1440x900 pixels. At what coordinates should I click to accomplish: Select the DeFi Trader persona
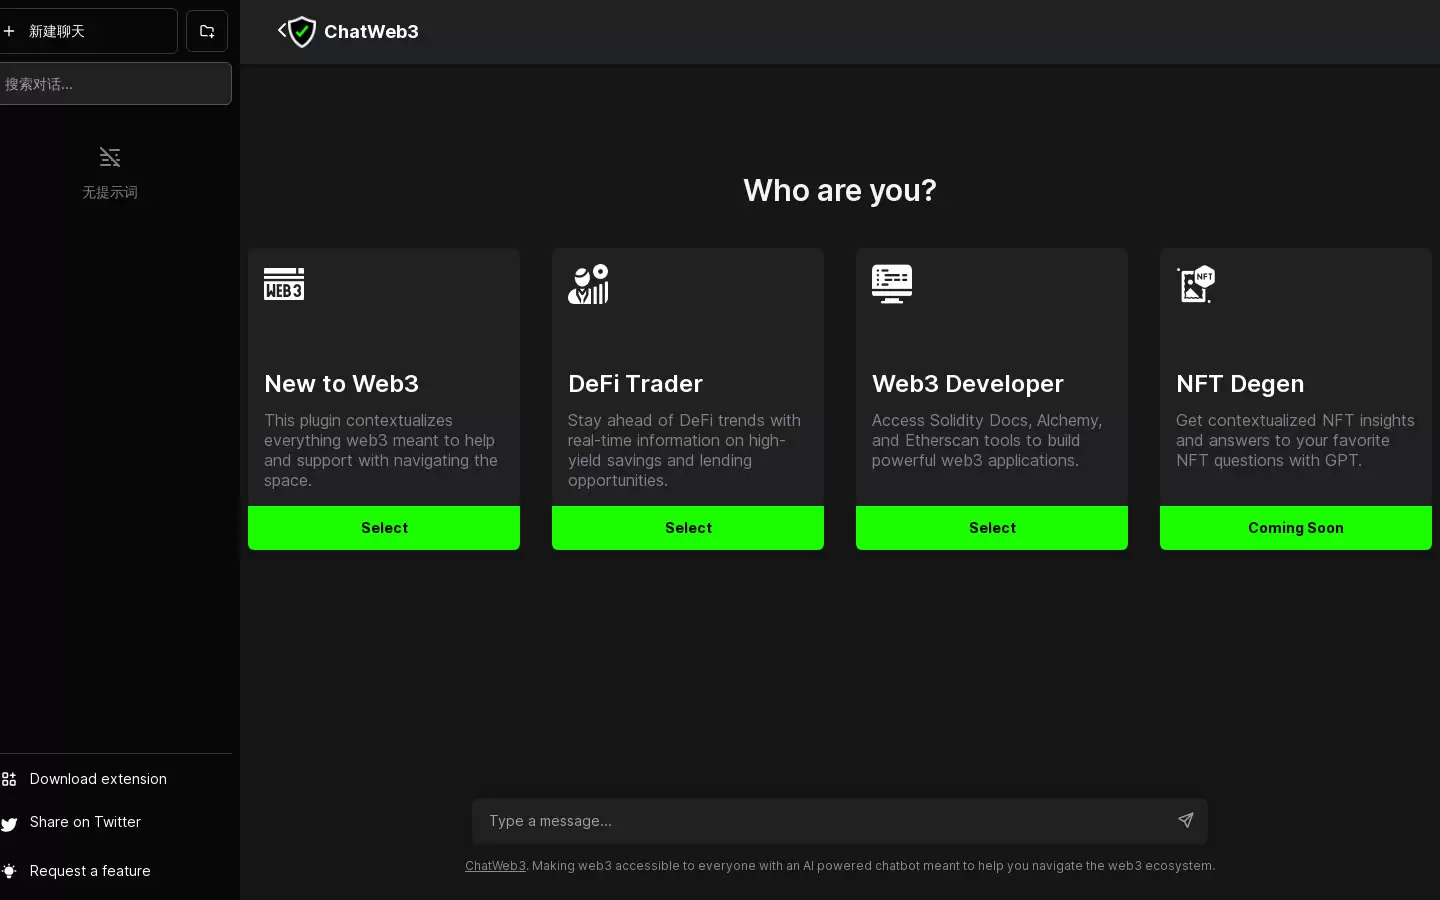(x=688, y=528)
